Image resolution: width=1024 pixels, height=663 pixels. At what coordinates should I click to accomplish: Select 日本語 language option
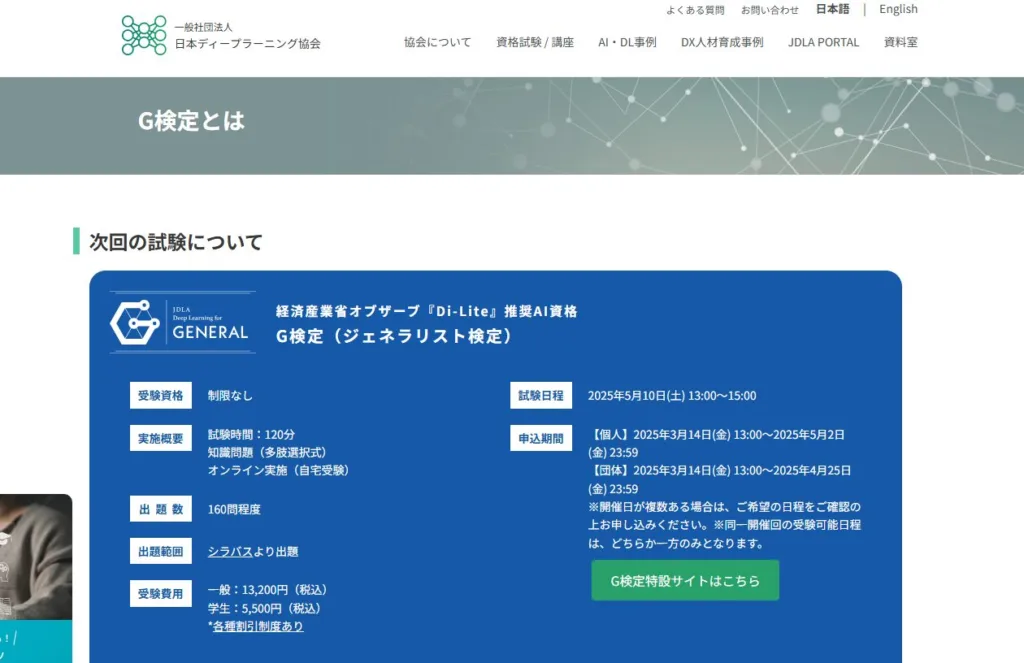coord(832,9)
